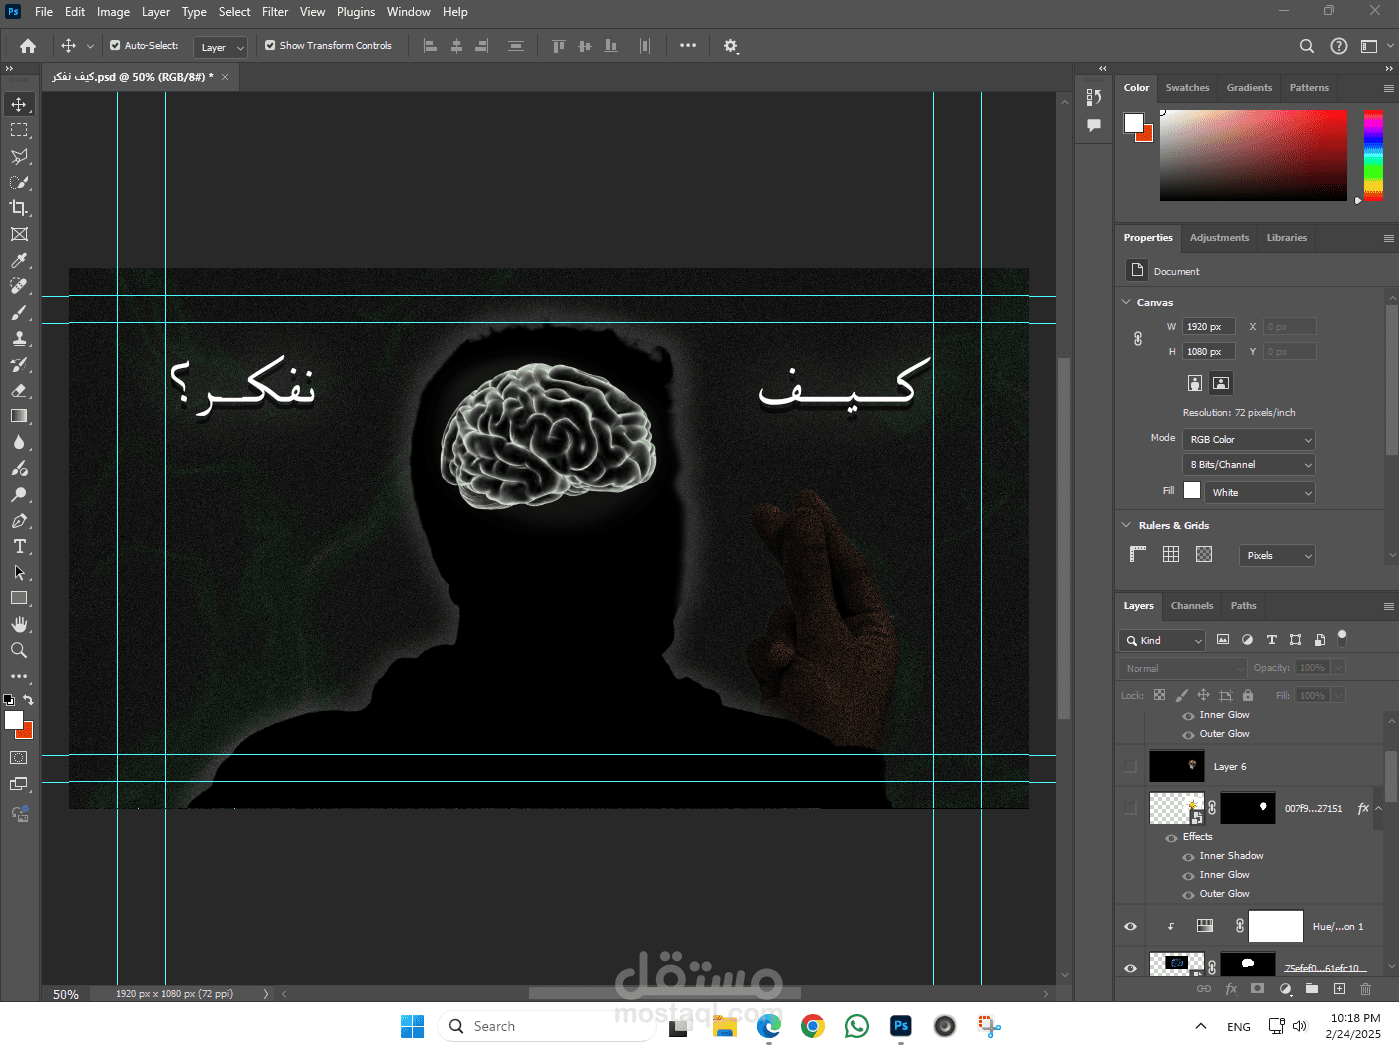Switch to the Channels tab
This screenshot has width=1399, height=1049.
coord(1192,606)
